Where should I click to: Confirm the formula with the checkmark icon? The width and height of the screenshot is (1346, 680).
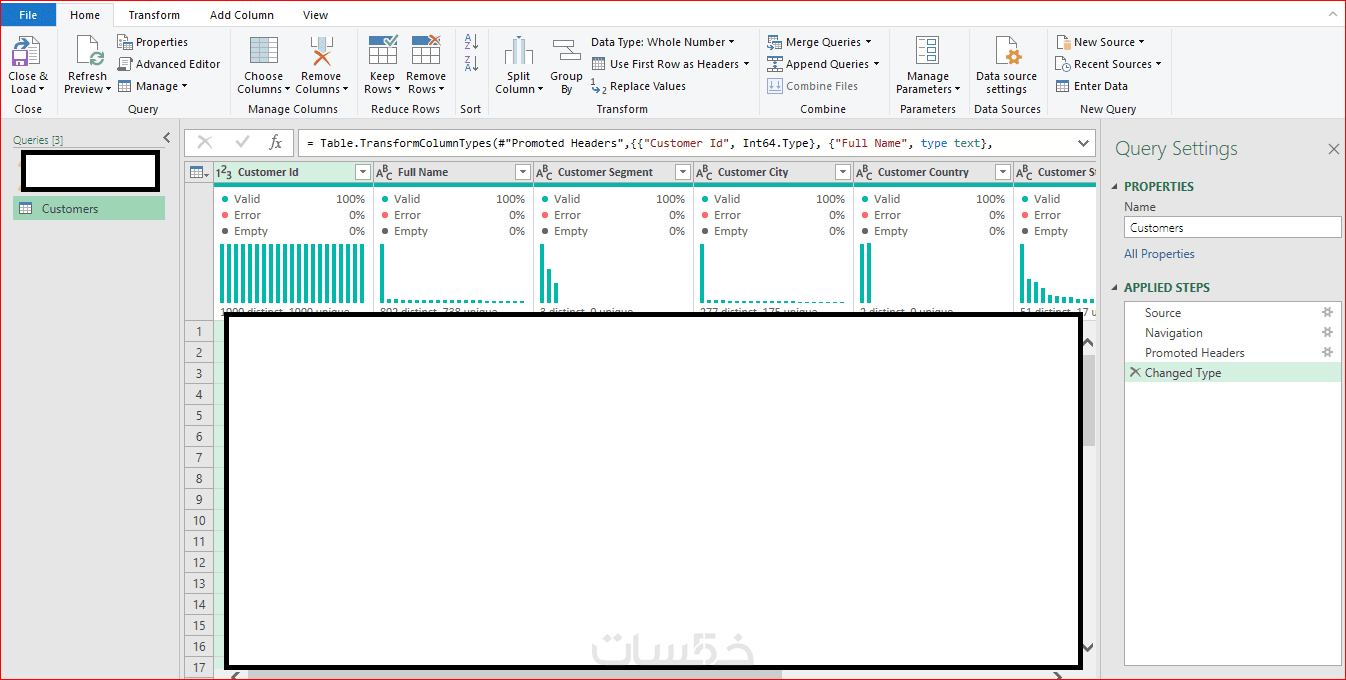click(x=241, y=143)
